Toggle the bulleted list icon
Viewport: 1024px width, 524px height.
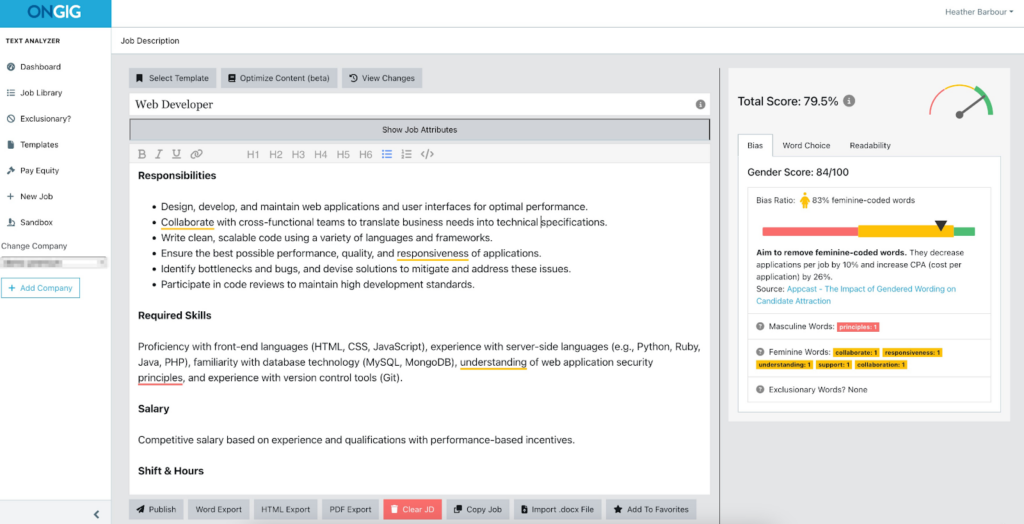pyautogui.click(x=387, y=154)
